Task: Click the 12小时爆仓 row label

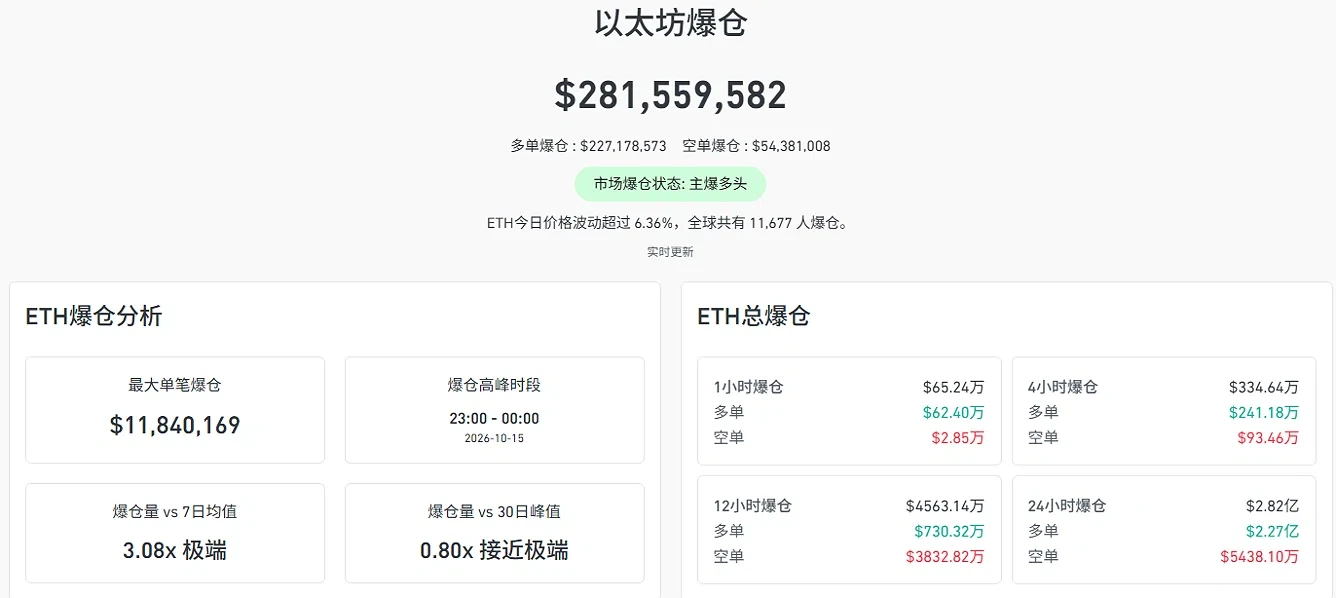Action: tap(752, 506)
